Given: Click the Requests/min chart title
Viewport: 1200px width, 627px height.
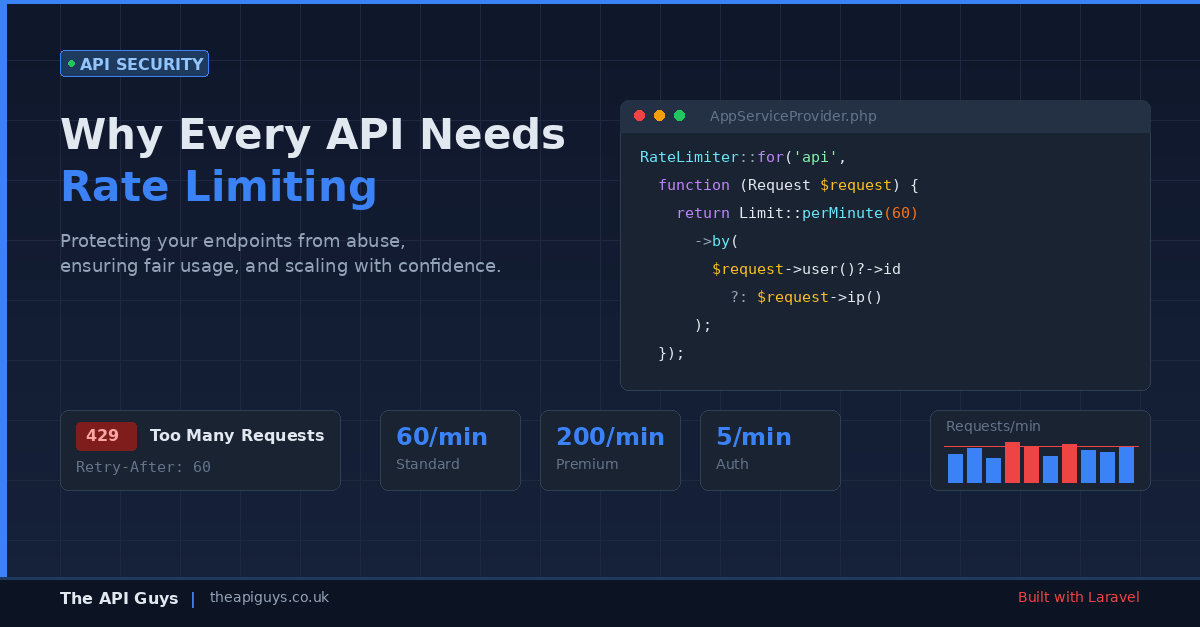Looking at the screenshot, I should pyautogui.click(x=993, y=426).
